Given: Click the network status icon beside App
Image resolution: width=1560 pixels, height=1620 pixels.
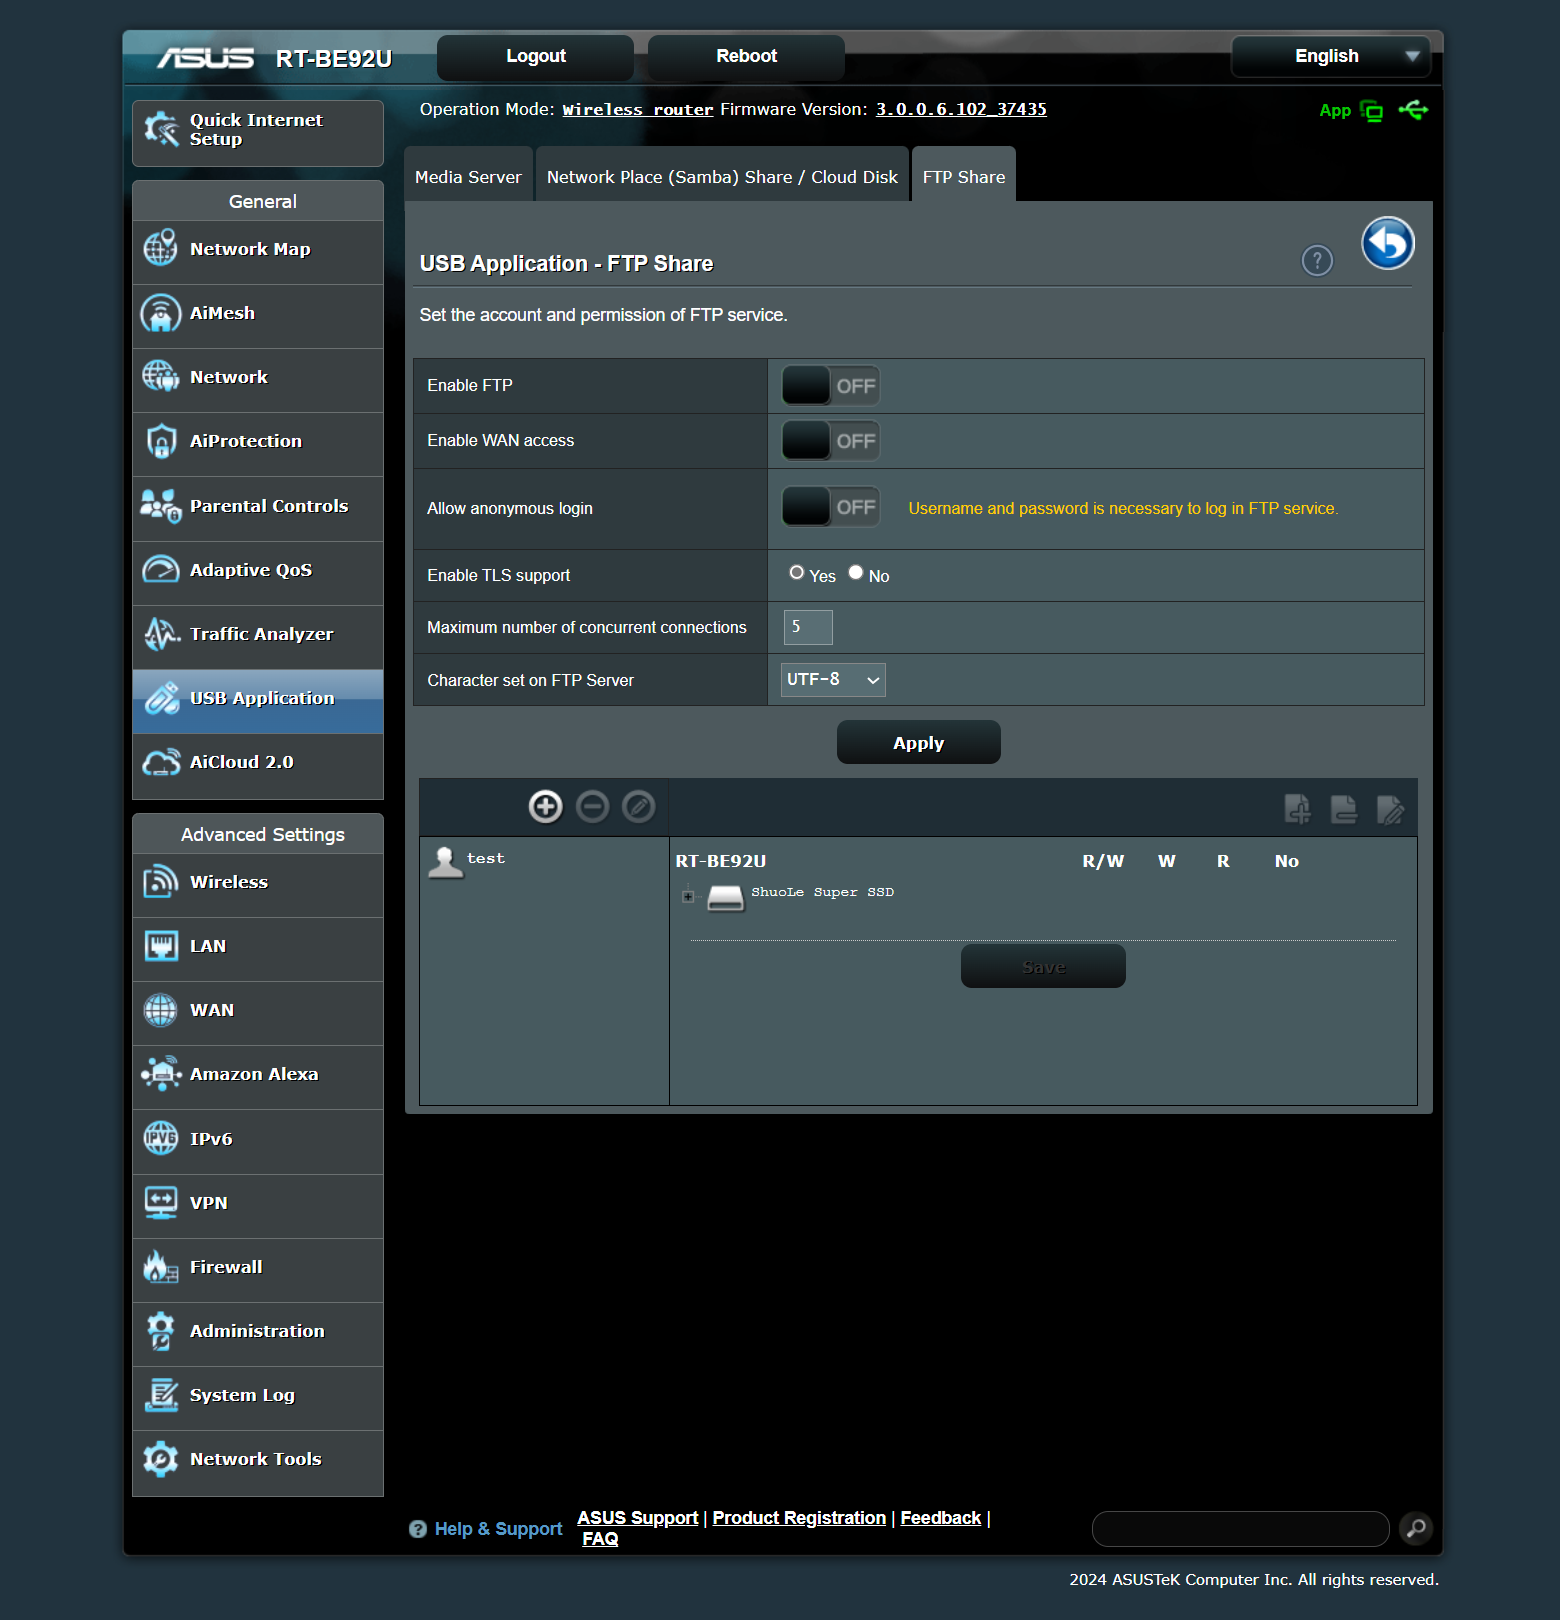Looking at the screenshot, I should click(x=1372, y=111).
